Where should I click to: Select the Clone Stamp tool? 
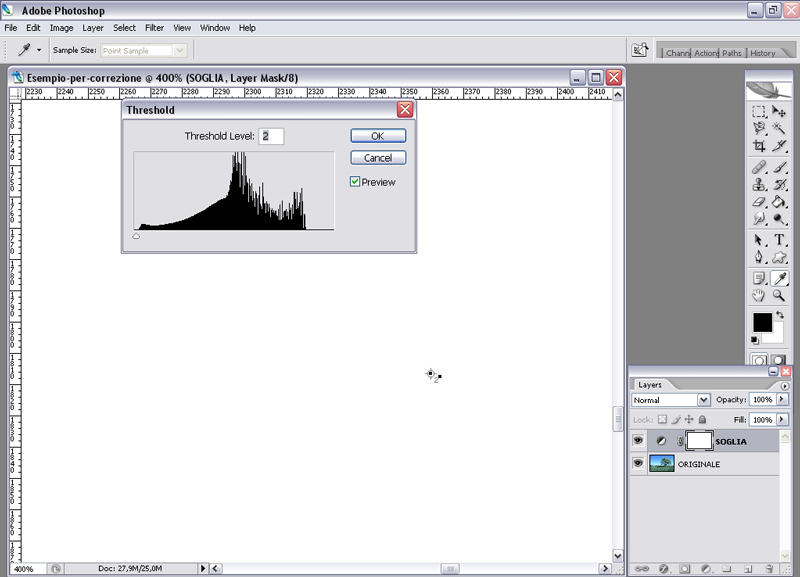pos(759,185)
